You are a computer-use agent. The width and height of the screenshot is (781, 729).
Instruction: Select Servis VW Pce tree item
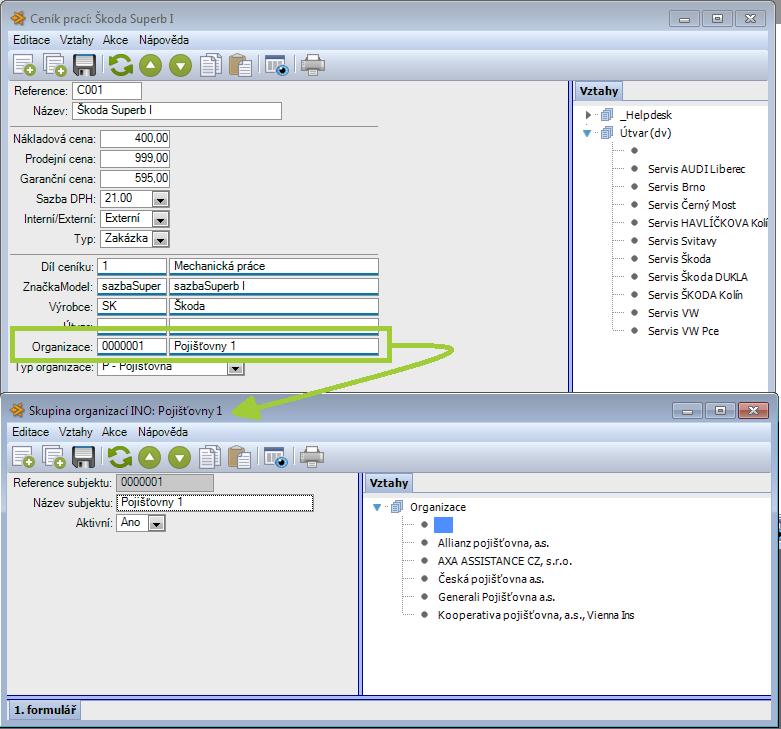coord(683,331)
